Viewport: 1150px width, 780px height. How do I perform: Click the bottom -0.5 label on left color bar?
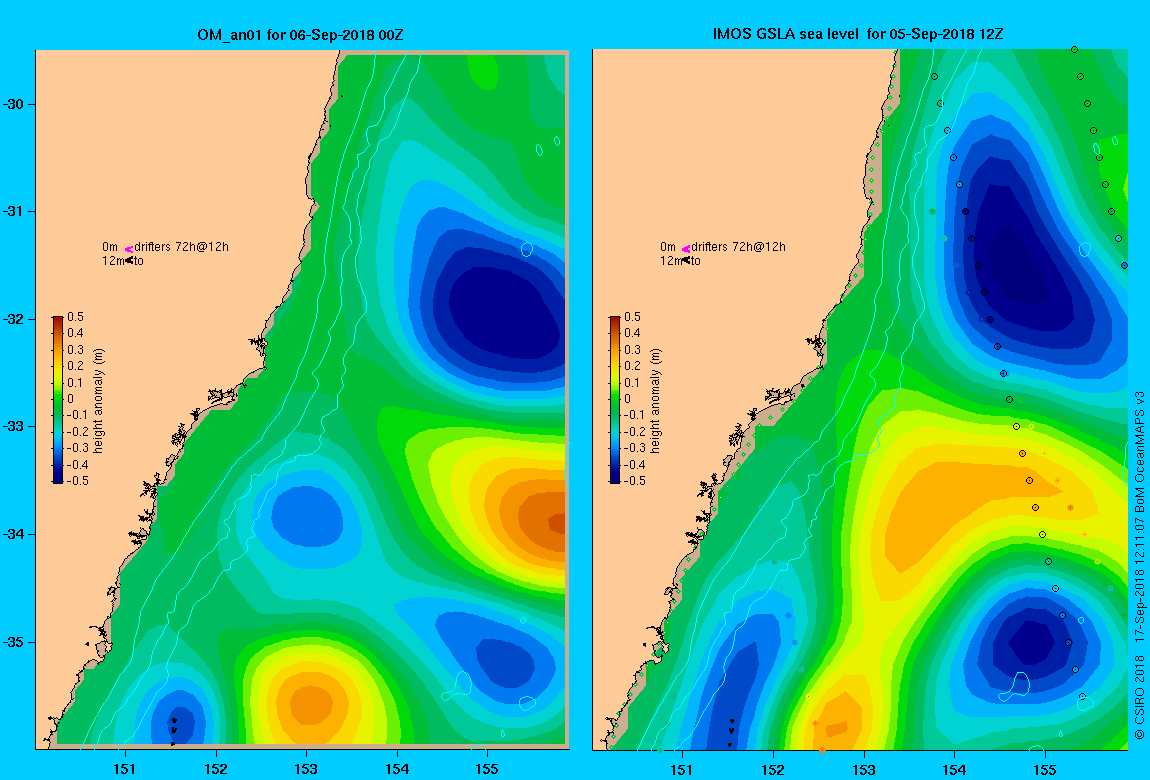(x=76, y=481)
